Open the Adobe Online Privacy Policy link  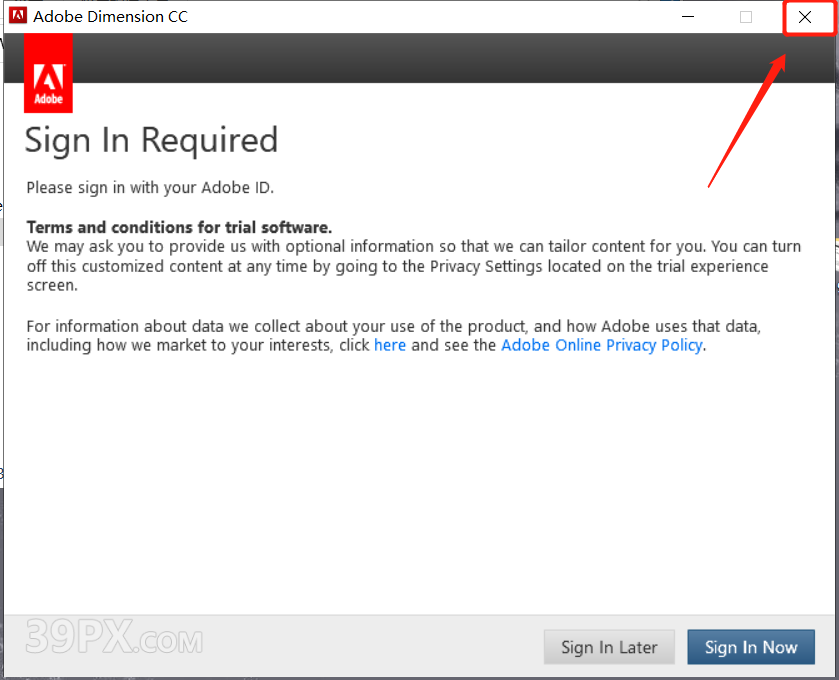(602, 345)
